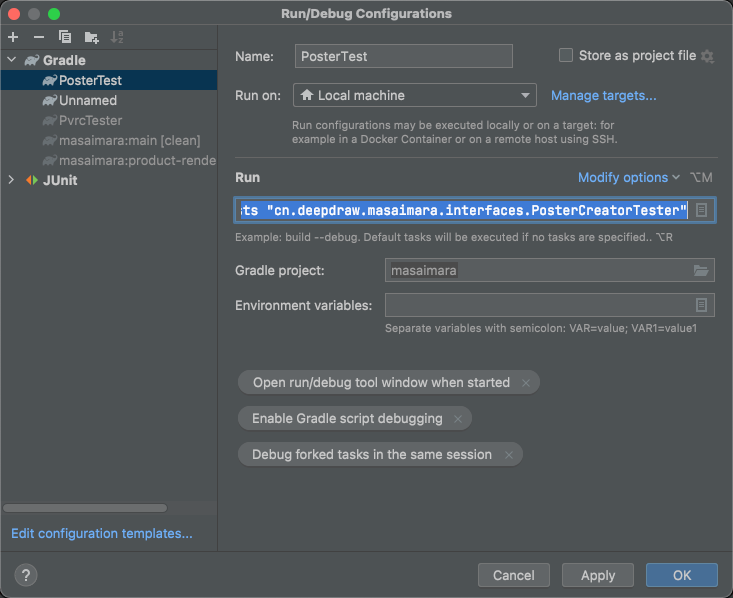733x598 pixels.
Task: Browse for the Gradle project folder
Action: coord(701,270)
